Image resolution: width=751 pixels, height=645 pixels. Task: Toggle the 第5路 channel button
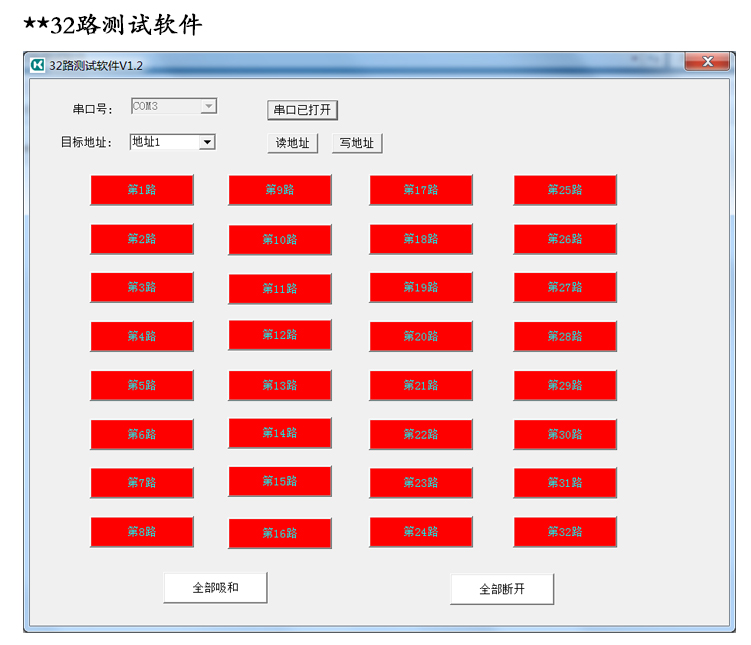[142, 386]
